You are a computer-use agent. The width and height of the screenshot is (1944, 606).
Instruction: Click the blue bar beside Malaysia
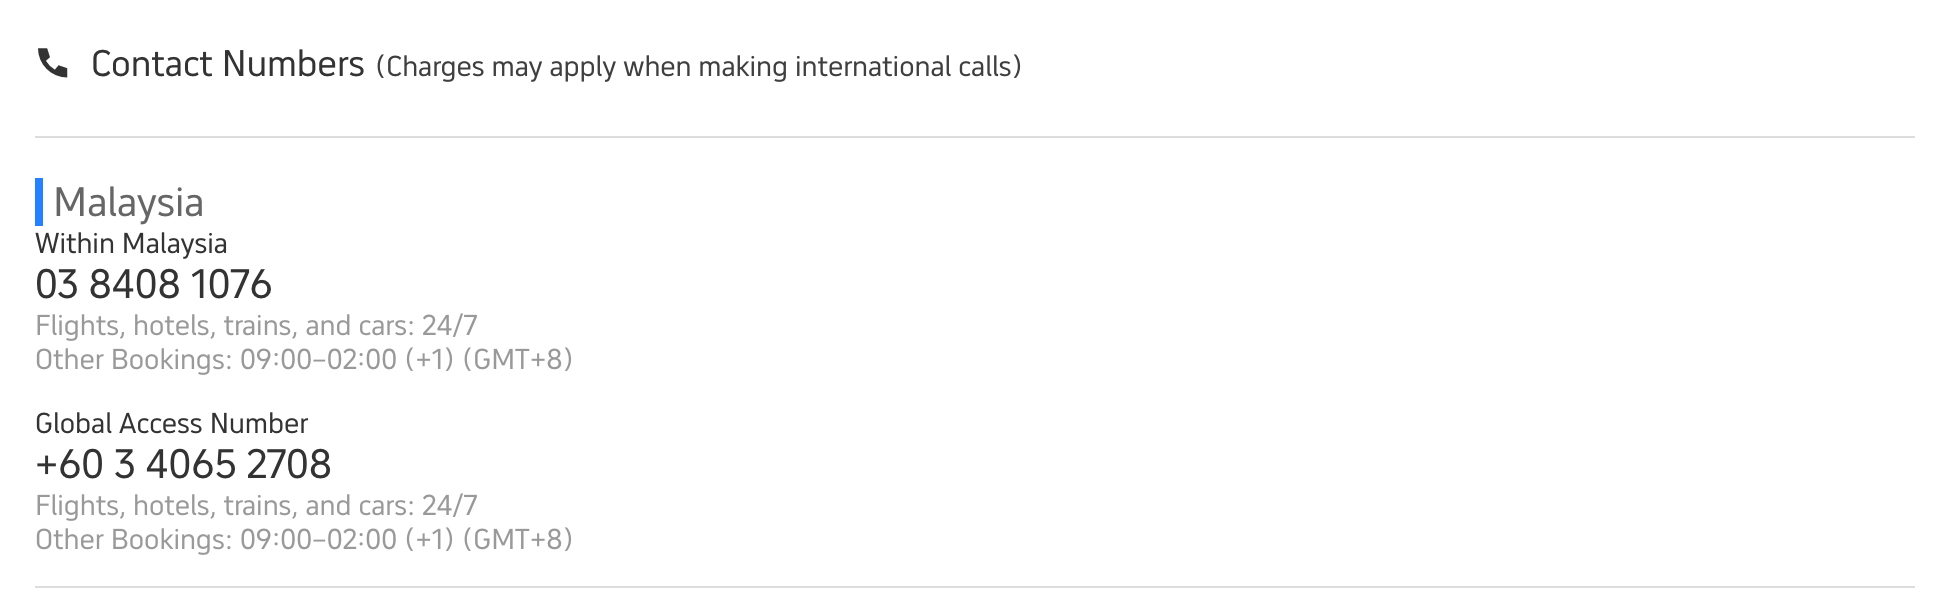click(39, 202)
